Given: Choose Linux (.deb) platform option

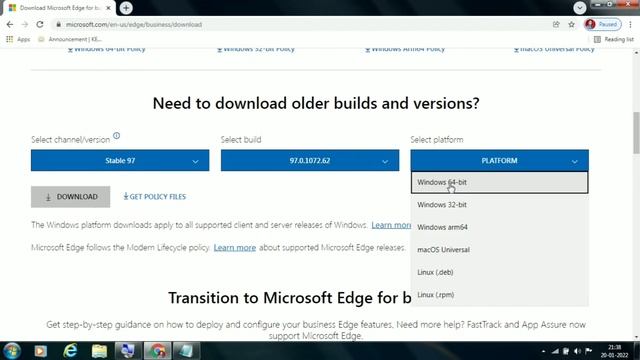Looking at the screenshot, I should pyautogui.click(x=499, y=272).
